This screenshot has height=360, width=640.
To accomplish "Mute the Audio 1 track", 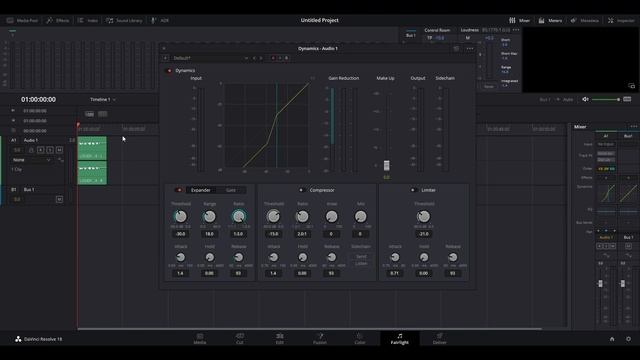I will 59,150.
